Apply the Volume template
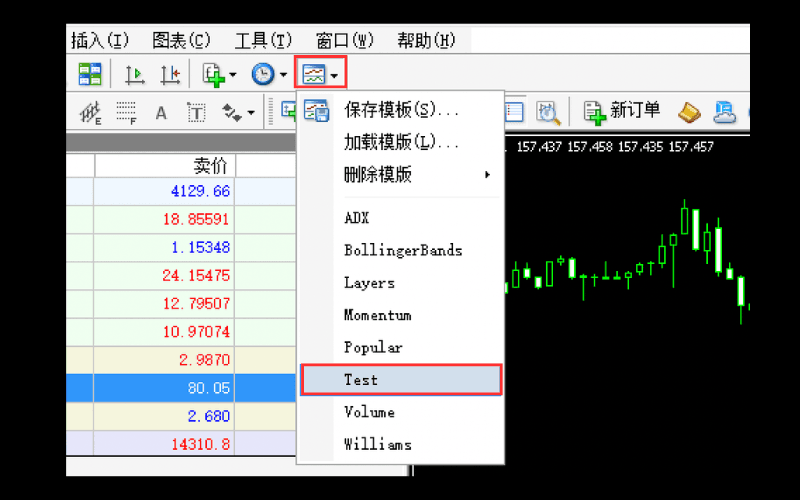Viewport: 800px width, 500px height. coord(401,412)
